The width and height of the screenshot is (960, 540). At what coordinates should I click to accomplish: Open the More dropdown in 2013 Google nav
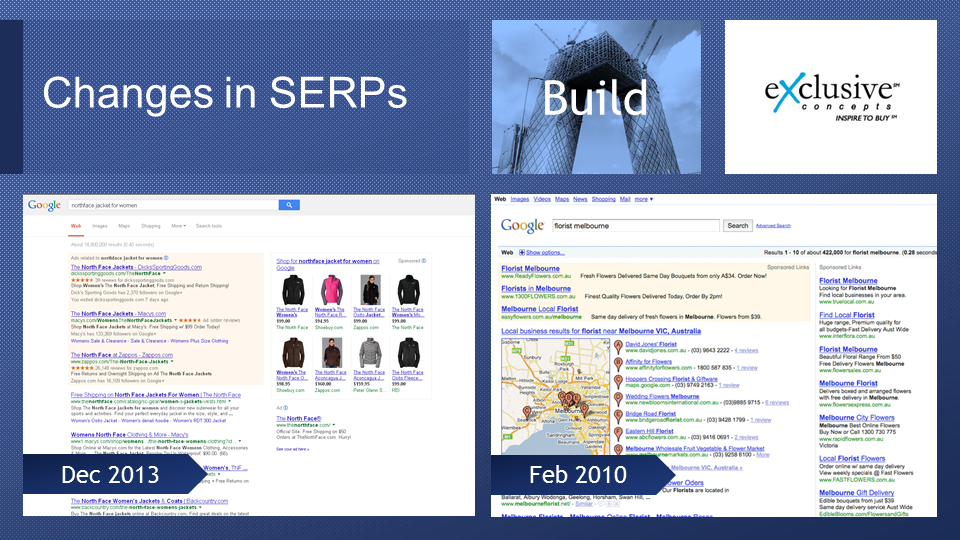(x=178, y=226)
